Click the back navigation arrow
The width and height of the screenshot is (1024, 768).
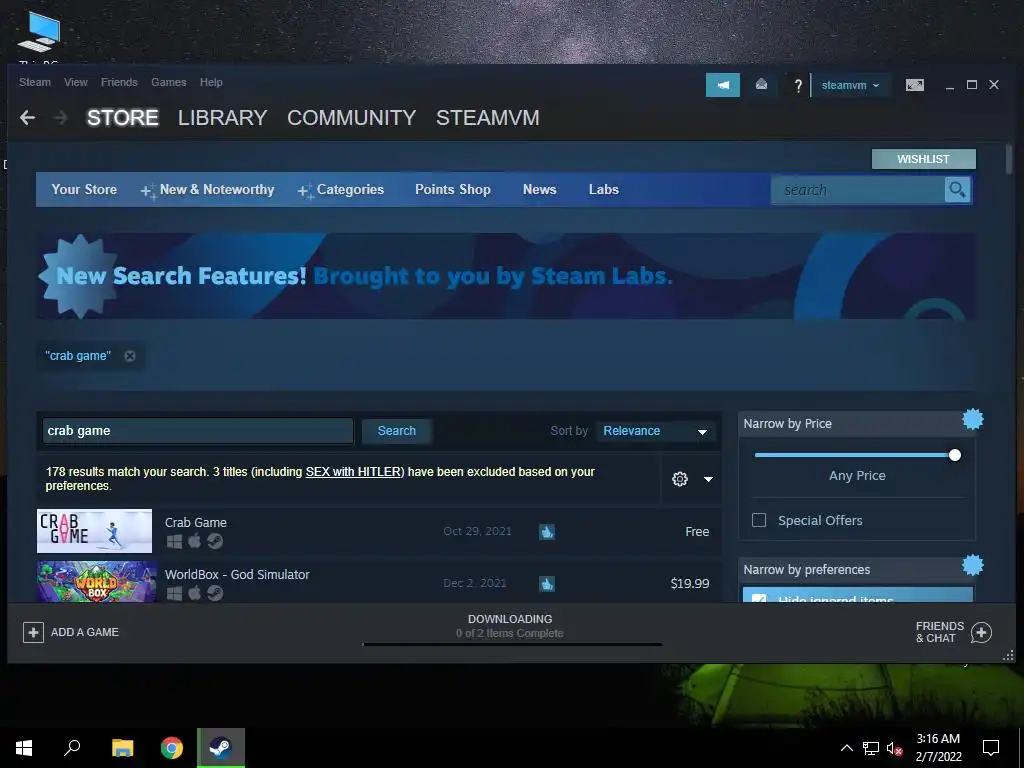tap(27, 118)
